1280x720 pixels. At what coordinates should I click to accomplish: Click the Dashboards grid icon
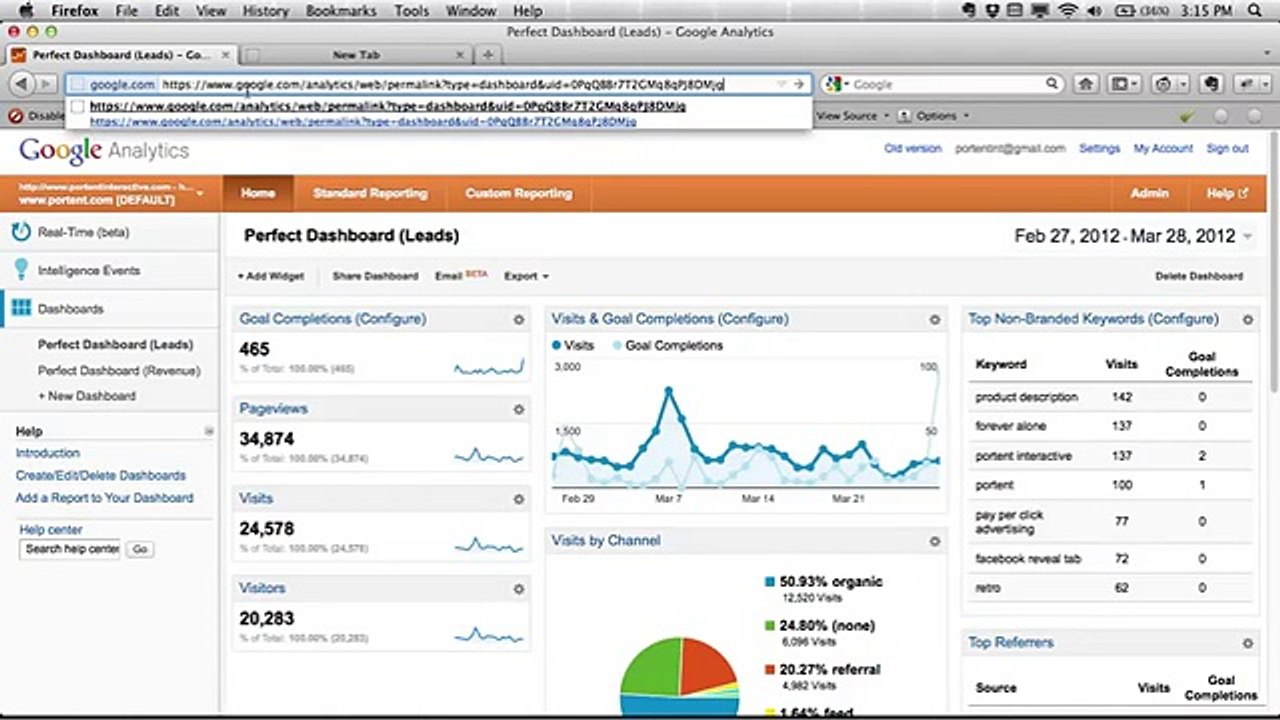click(x=21, y=309)
